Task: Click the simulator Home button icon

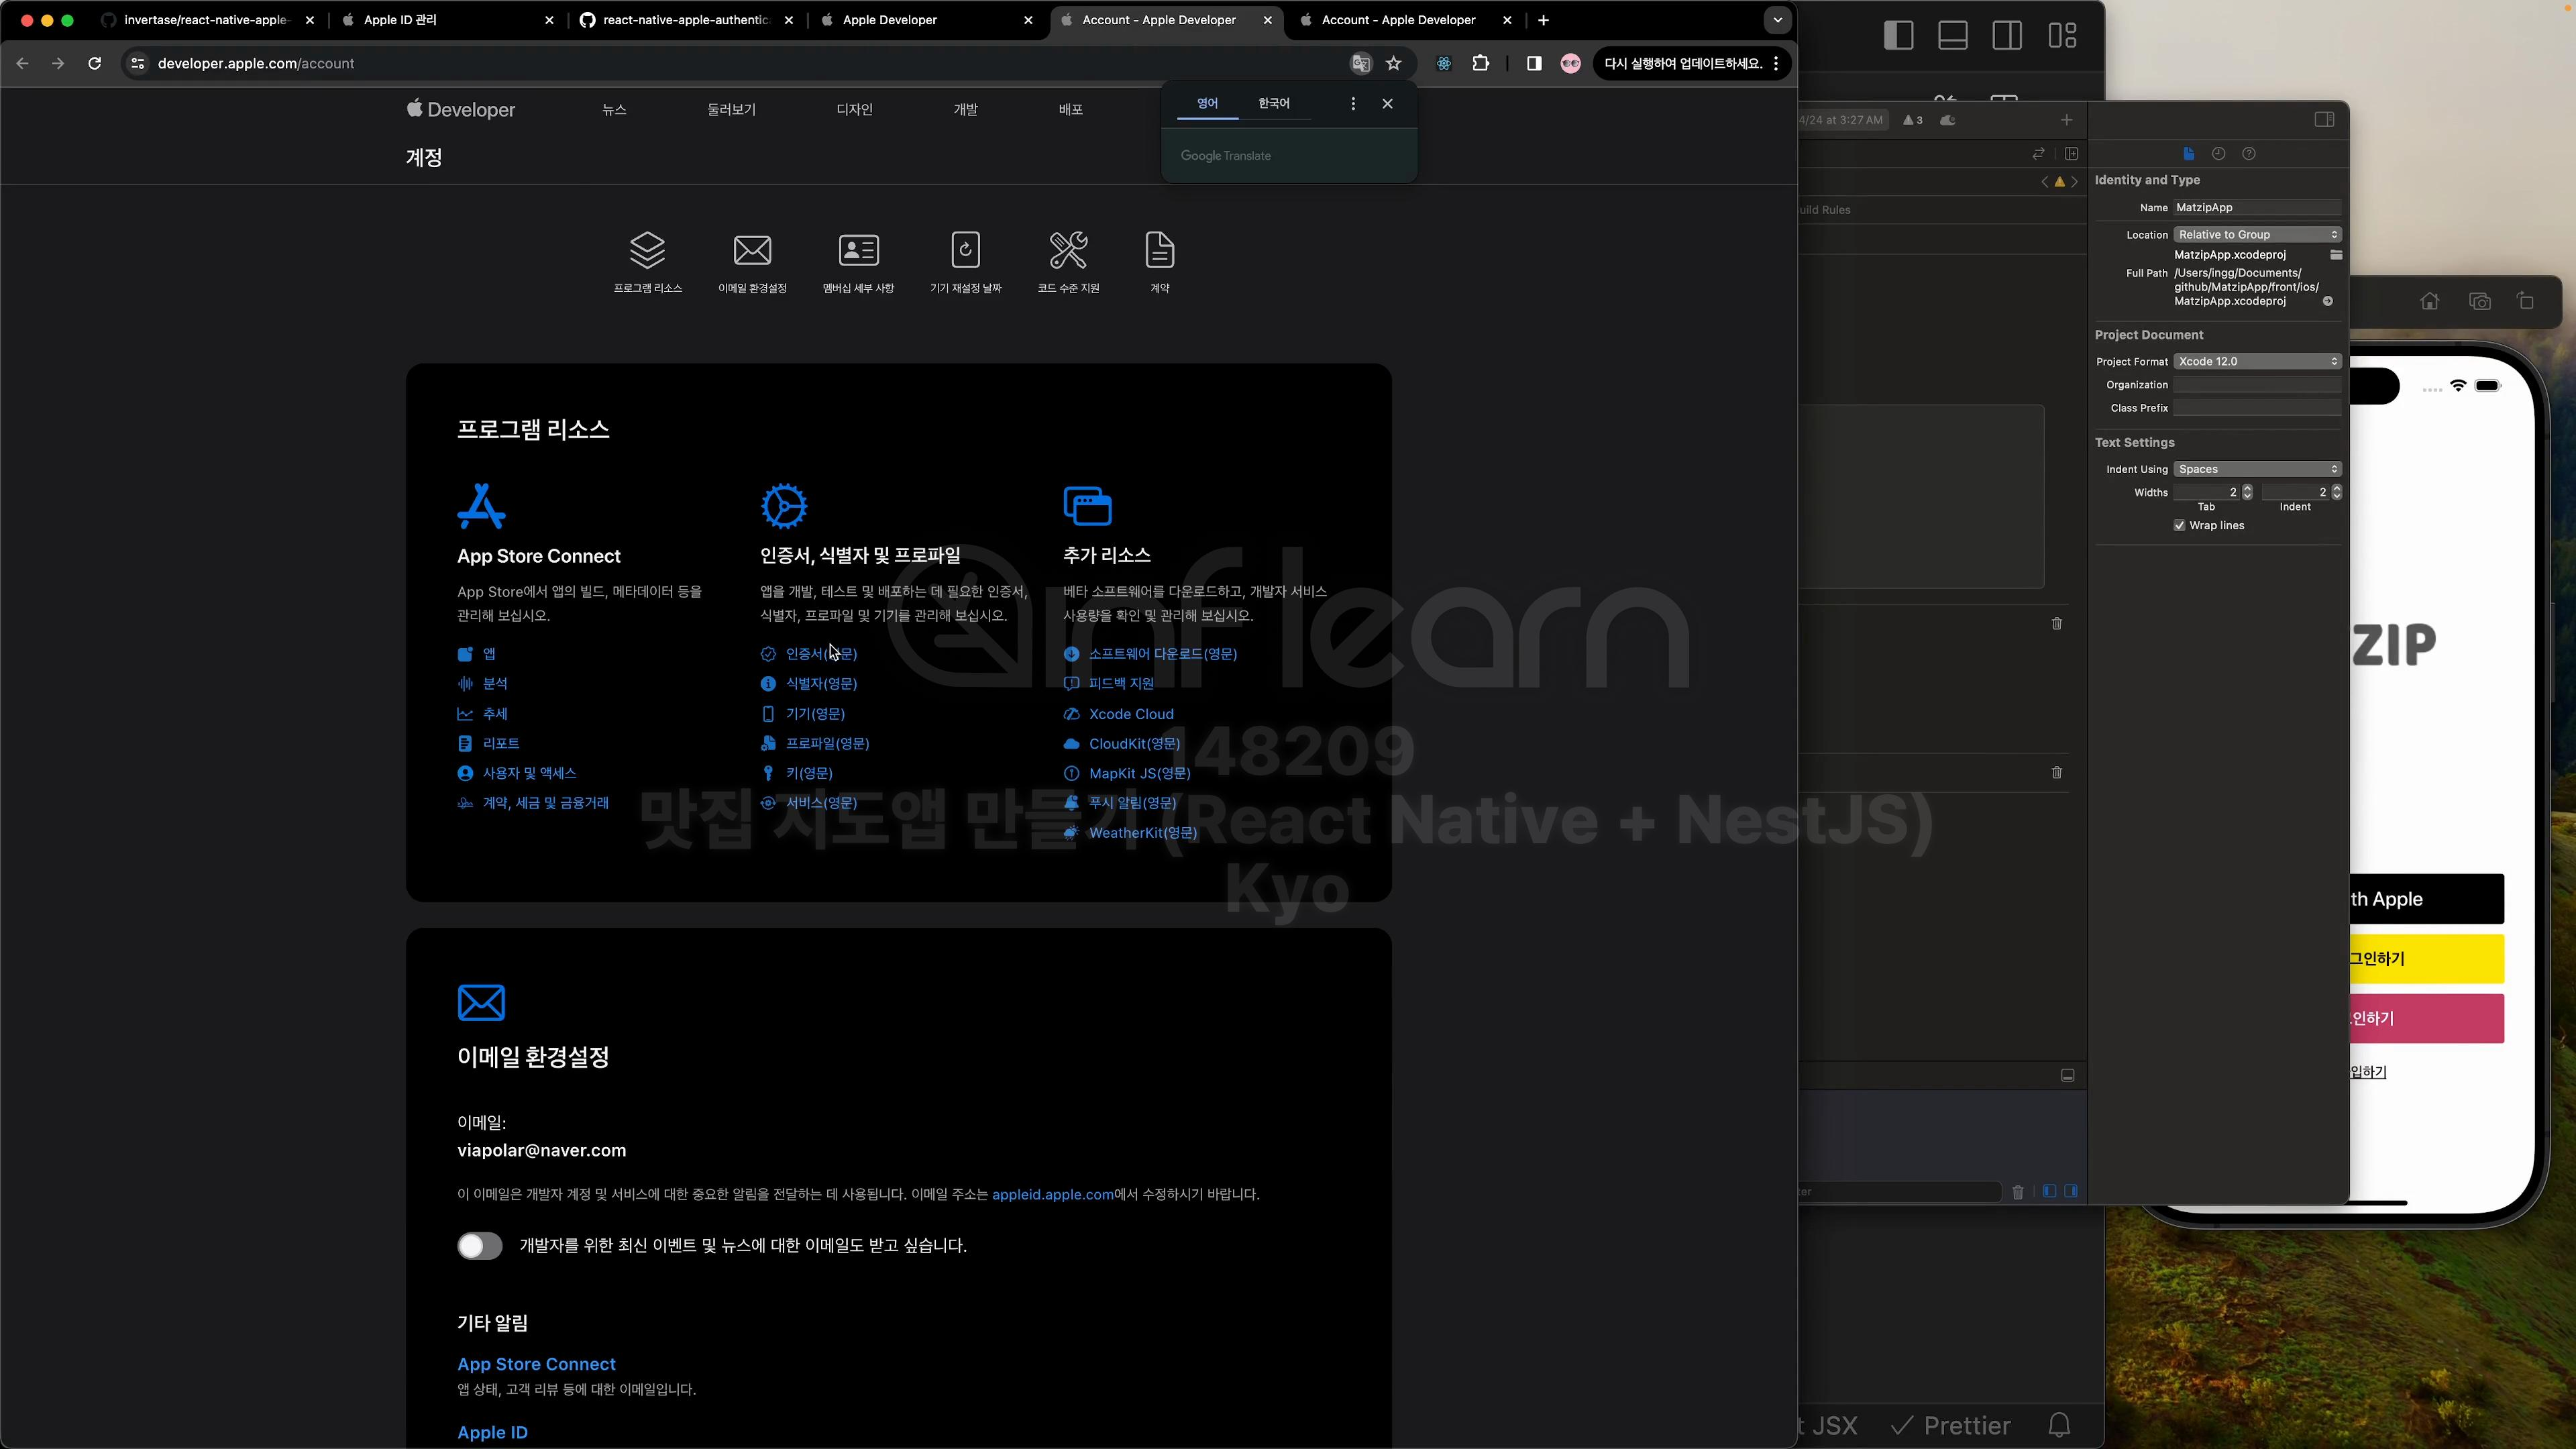Action: (2429, 301)
